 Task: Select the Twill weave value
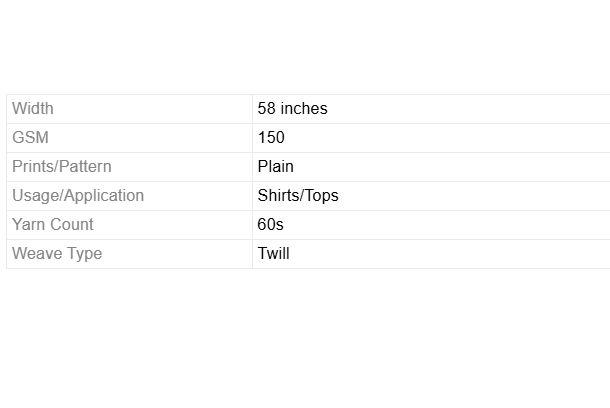coord(273,253)
